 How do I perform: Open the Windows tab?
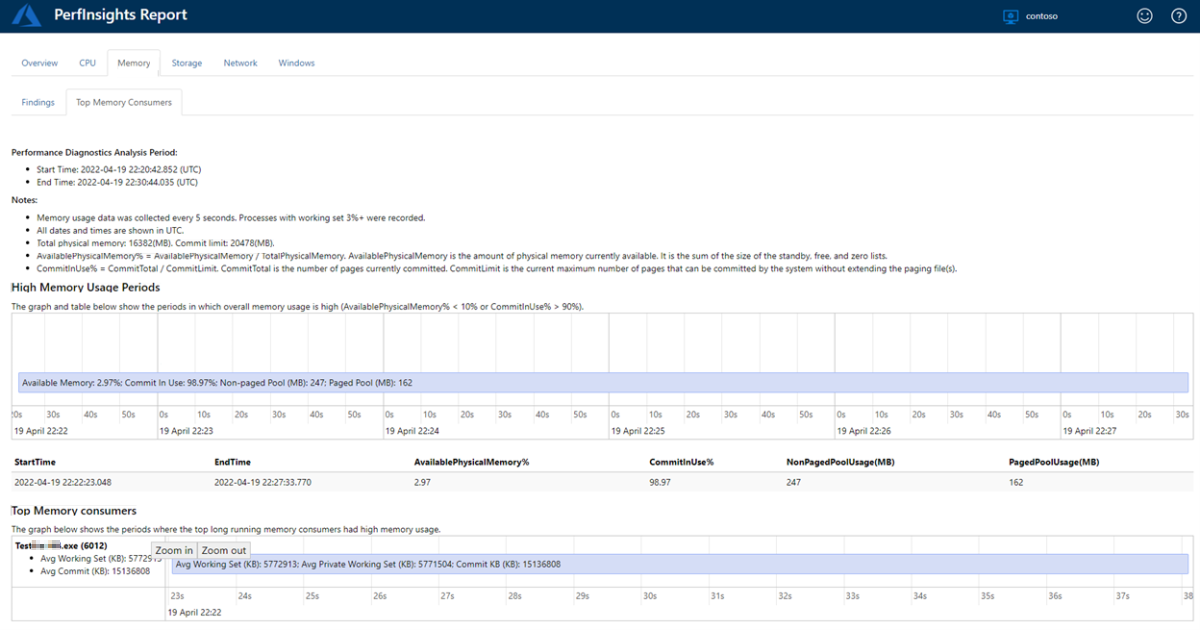click(296, 63)
